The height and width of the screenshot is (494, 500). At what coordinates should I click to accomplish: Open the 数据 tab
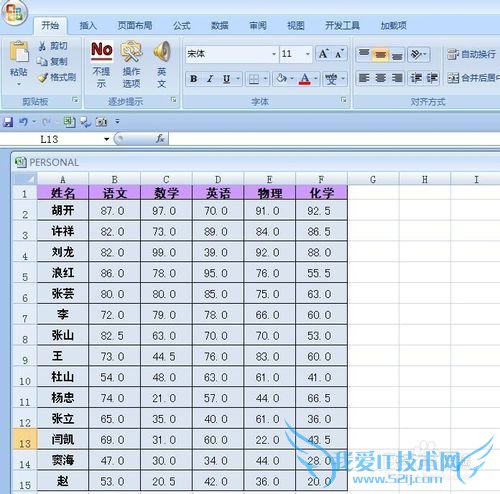click(220, 26)
